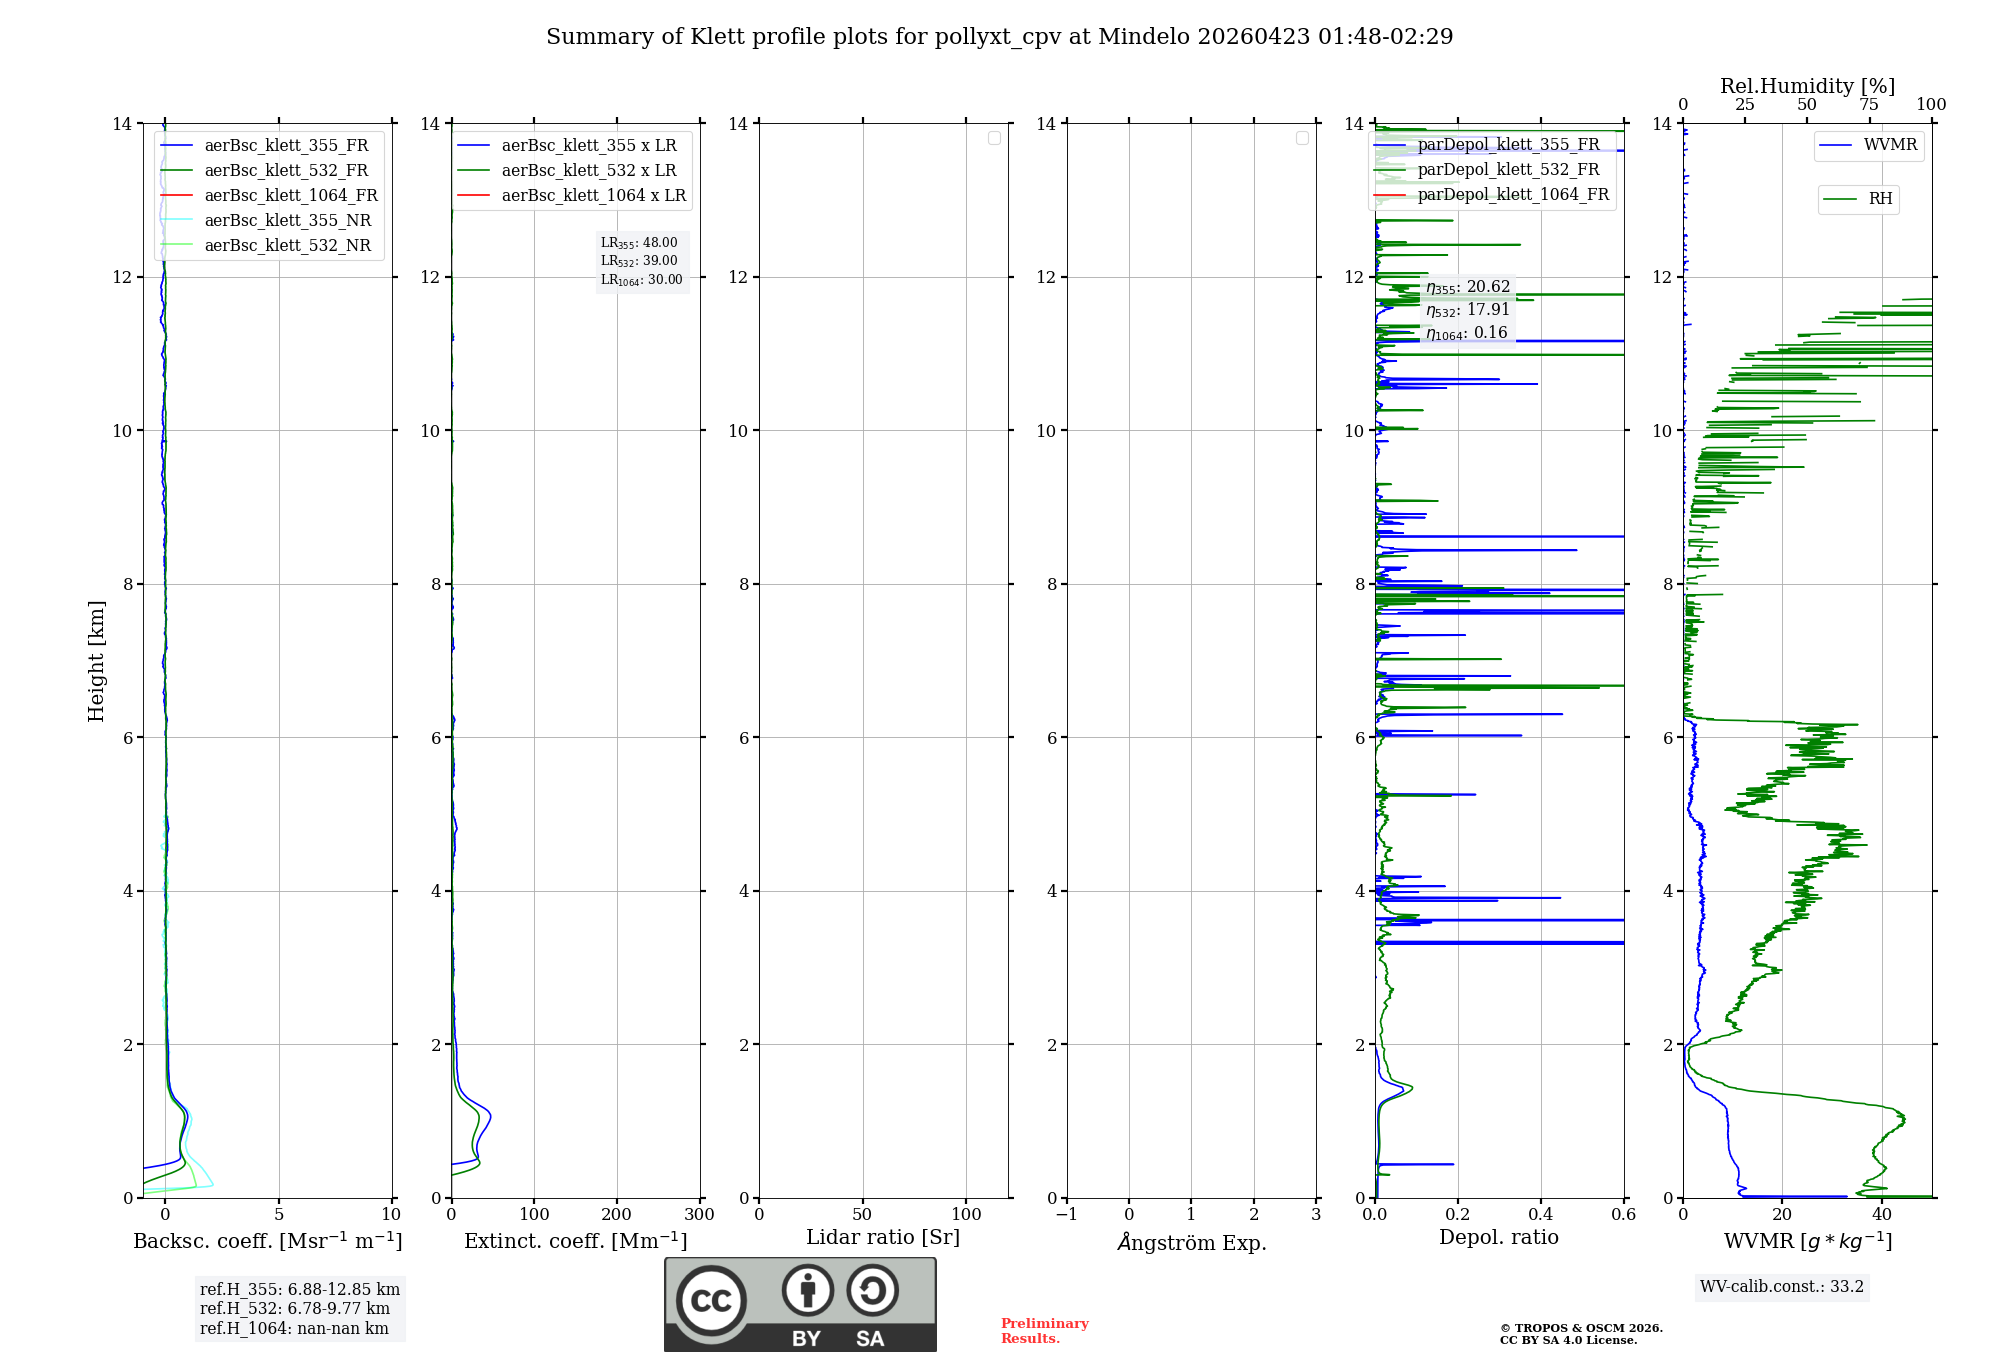Click the blue line marker beside WVMR legend
Viewport: 2000px width, 1360px height.
click(x=1836, y=146)
